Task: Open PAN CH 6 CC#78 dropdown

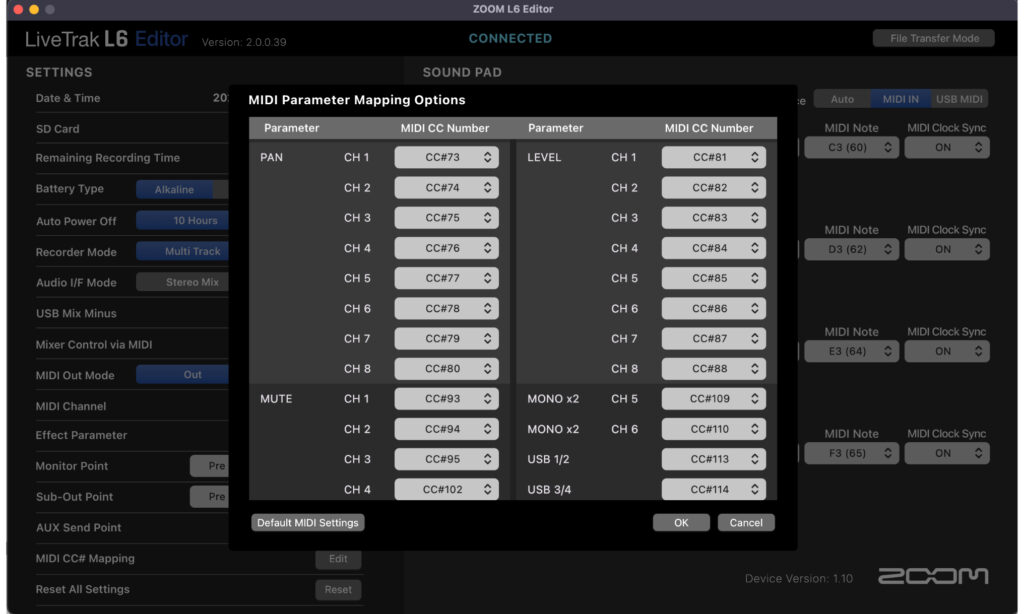Action: coord(446,308)
